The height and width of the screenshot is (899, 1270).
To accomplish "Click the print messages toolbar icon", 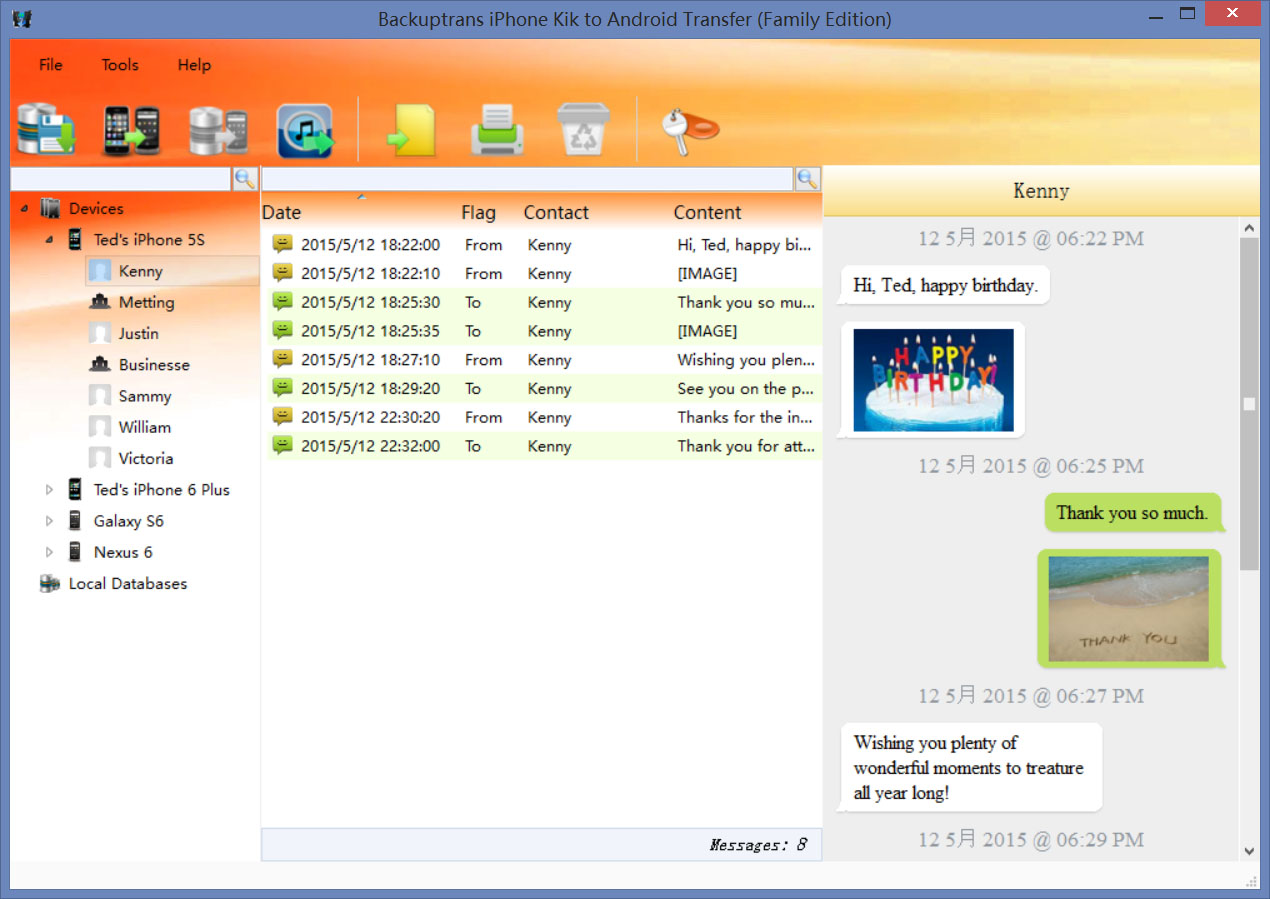I will click(x=497, y=131).
